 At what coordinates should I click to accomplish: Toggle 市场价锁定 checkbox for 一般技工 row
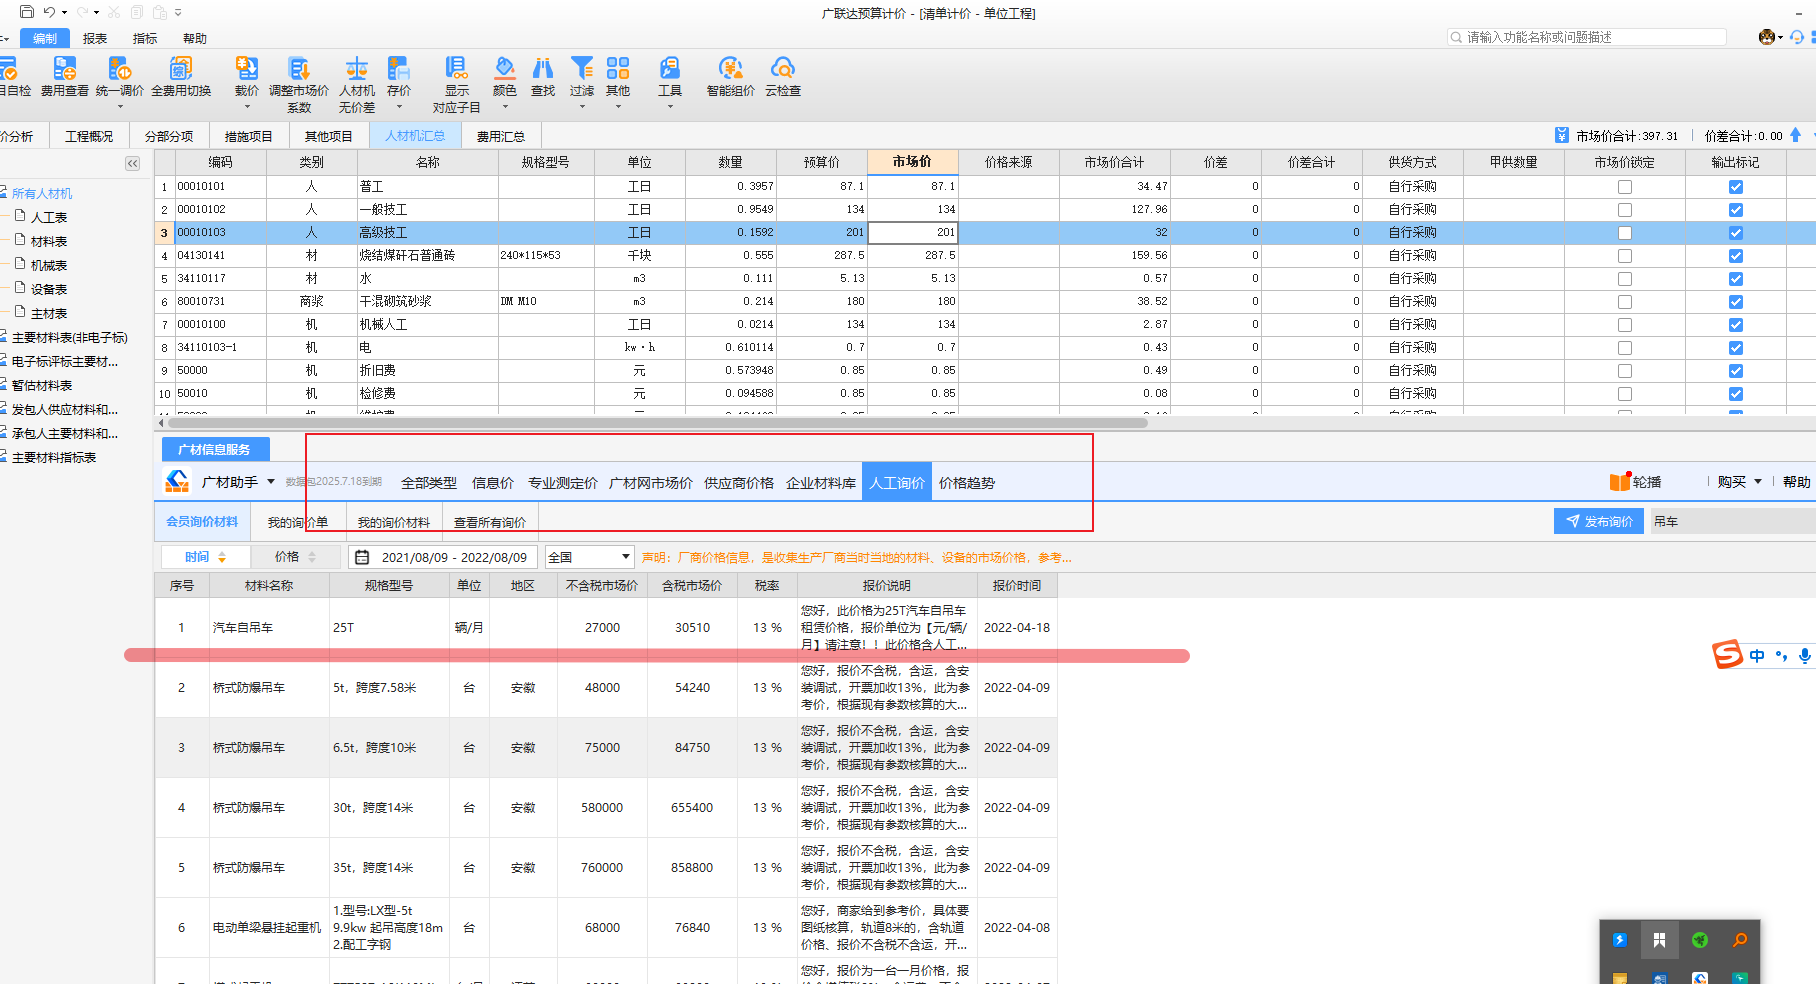tap(1625, 210)
